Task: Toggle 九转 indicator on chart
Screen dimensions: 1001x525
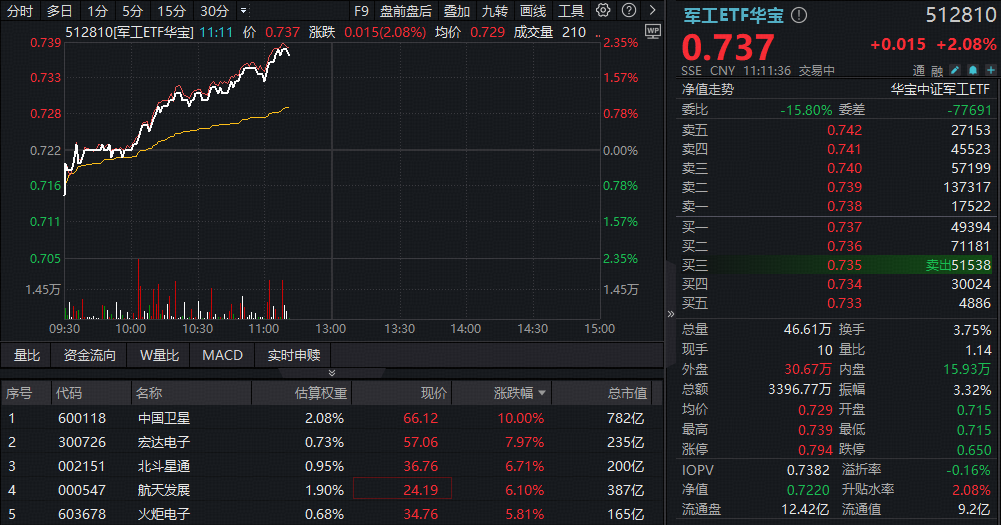Action: (495, 11)
